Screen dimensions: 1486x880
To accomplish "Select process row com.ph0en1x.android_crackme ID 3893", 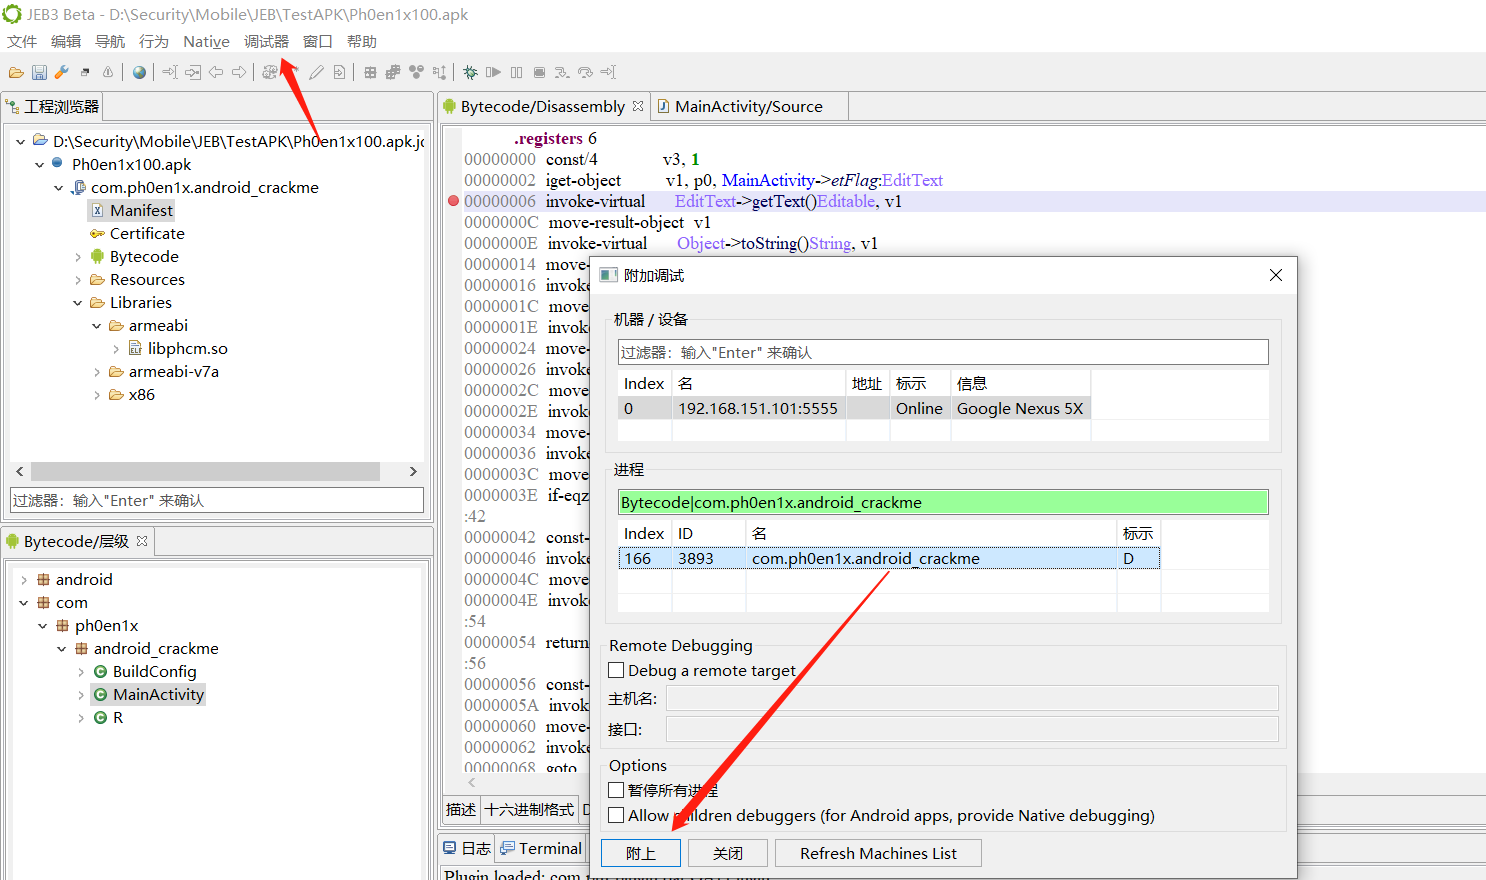I will click(889, 558).
